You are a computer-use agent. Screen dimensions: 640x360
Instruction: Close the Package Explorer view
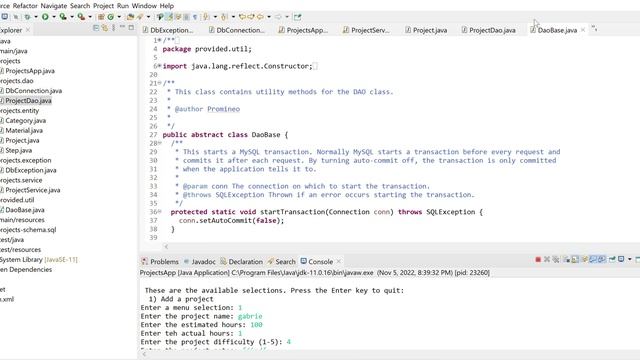point(28,30)
